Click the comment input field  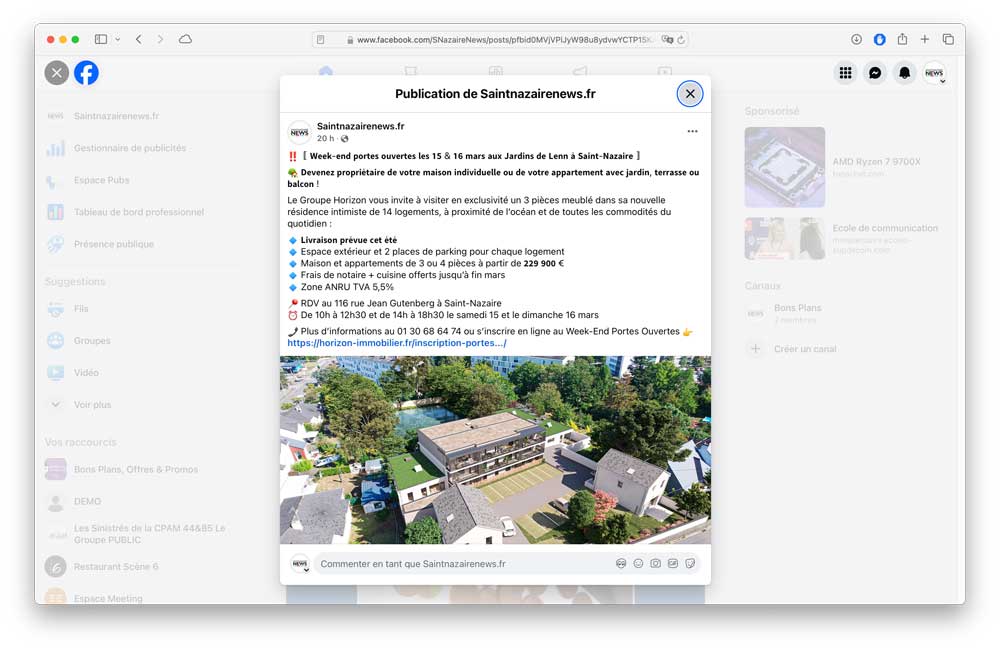460,564
